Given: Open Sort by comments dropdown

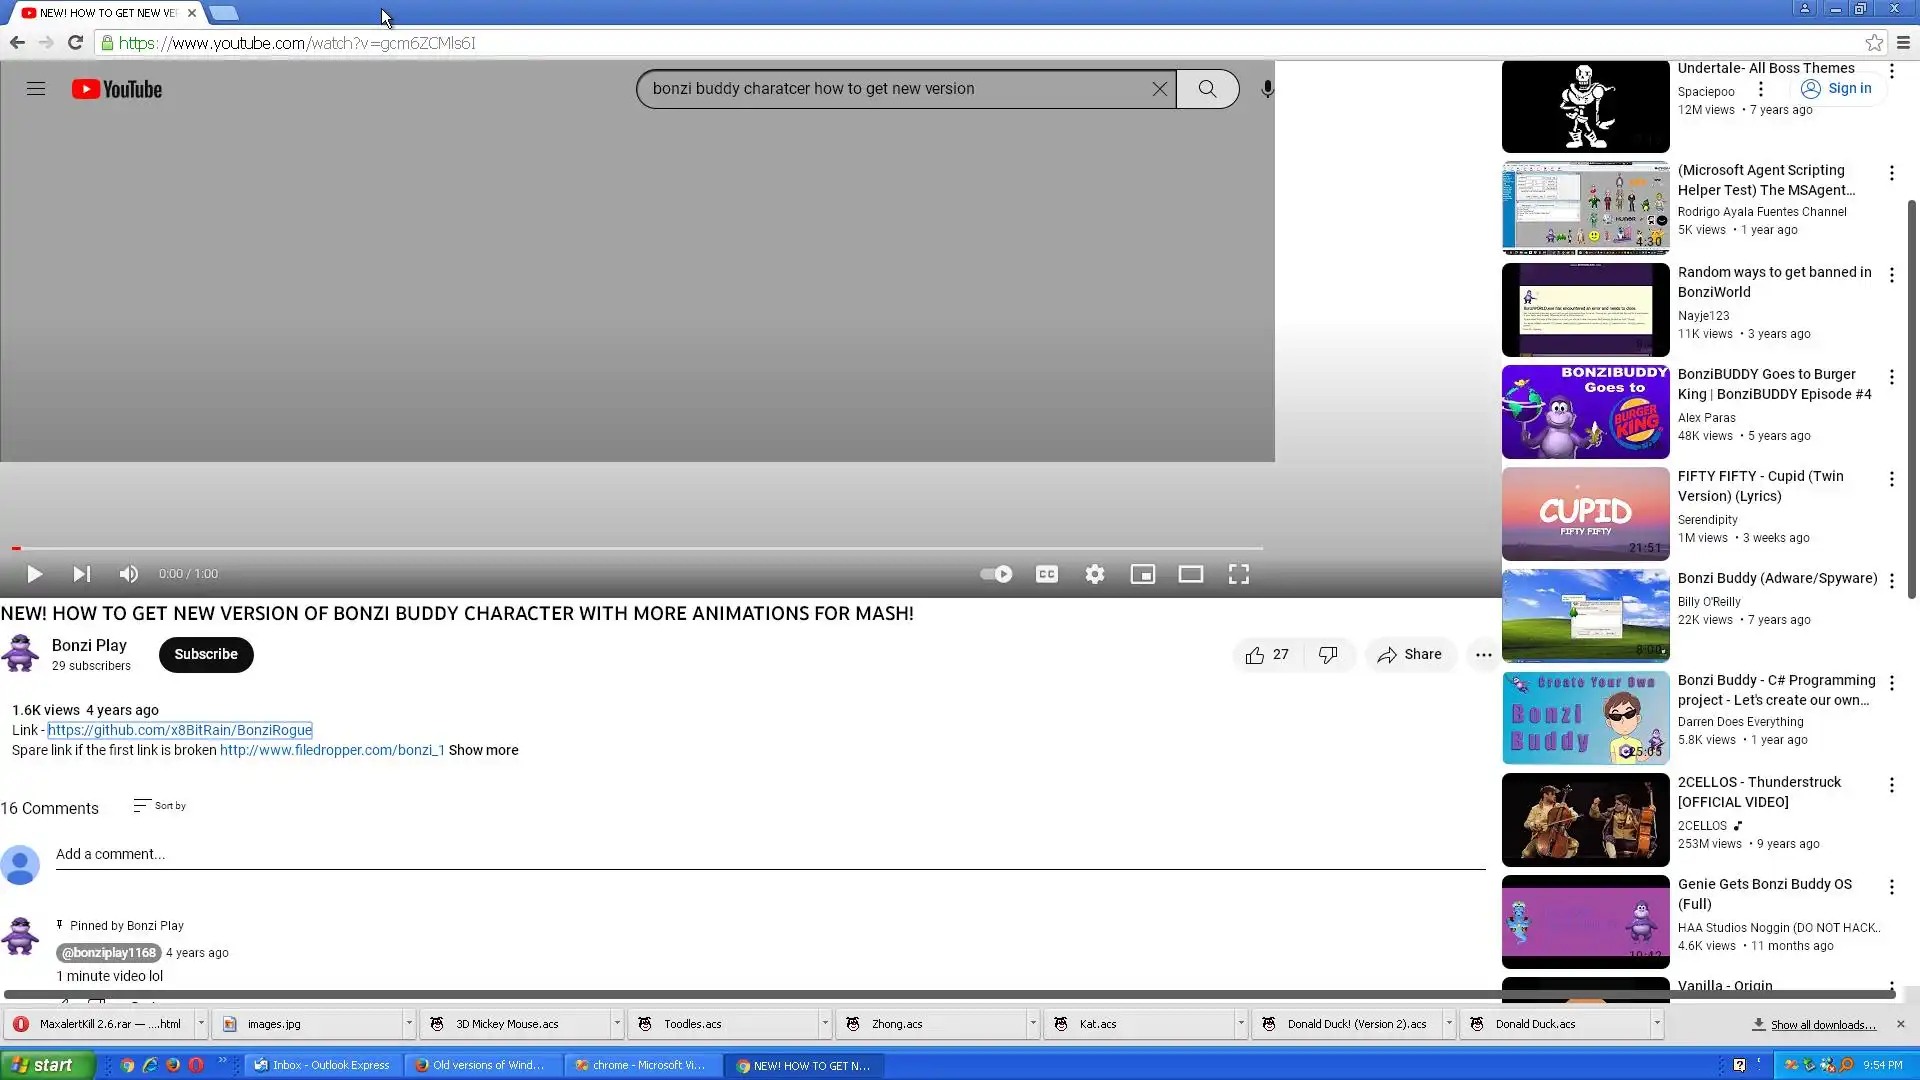Looking at the screenshot, I should pyautogui.click(x=160, y=806).
